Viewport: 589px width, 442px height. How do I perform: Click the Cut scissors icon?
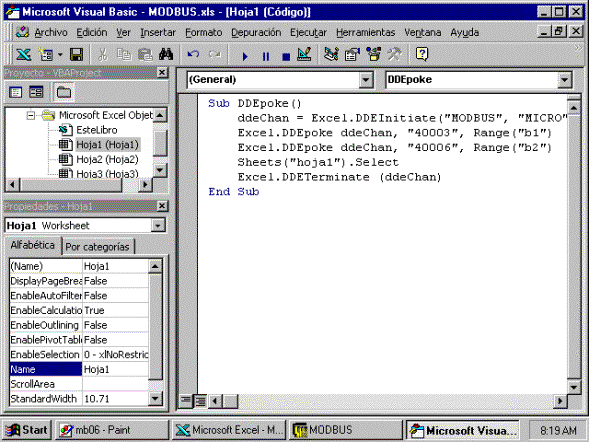102,55
